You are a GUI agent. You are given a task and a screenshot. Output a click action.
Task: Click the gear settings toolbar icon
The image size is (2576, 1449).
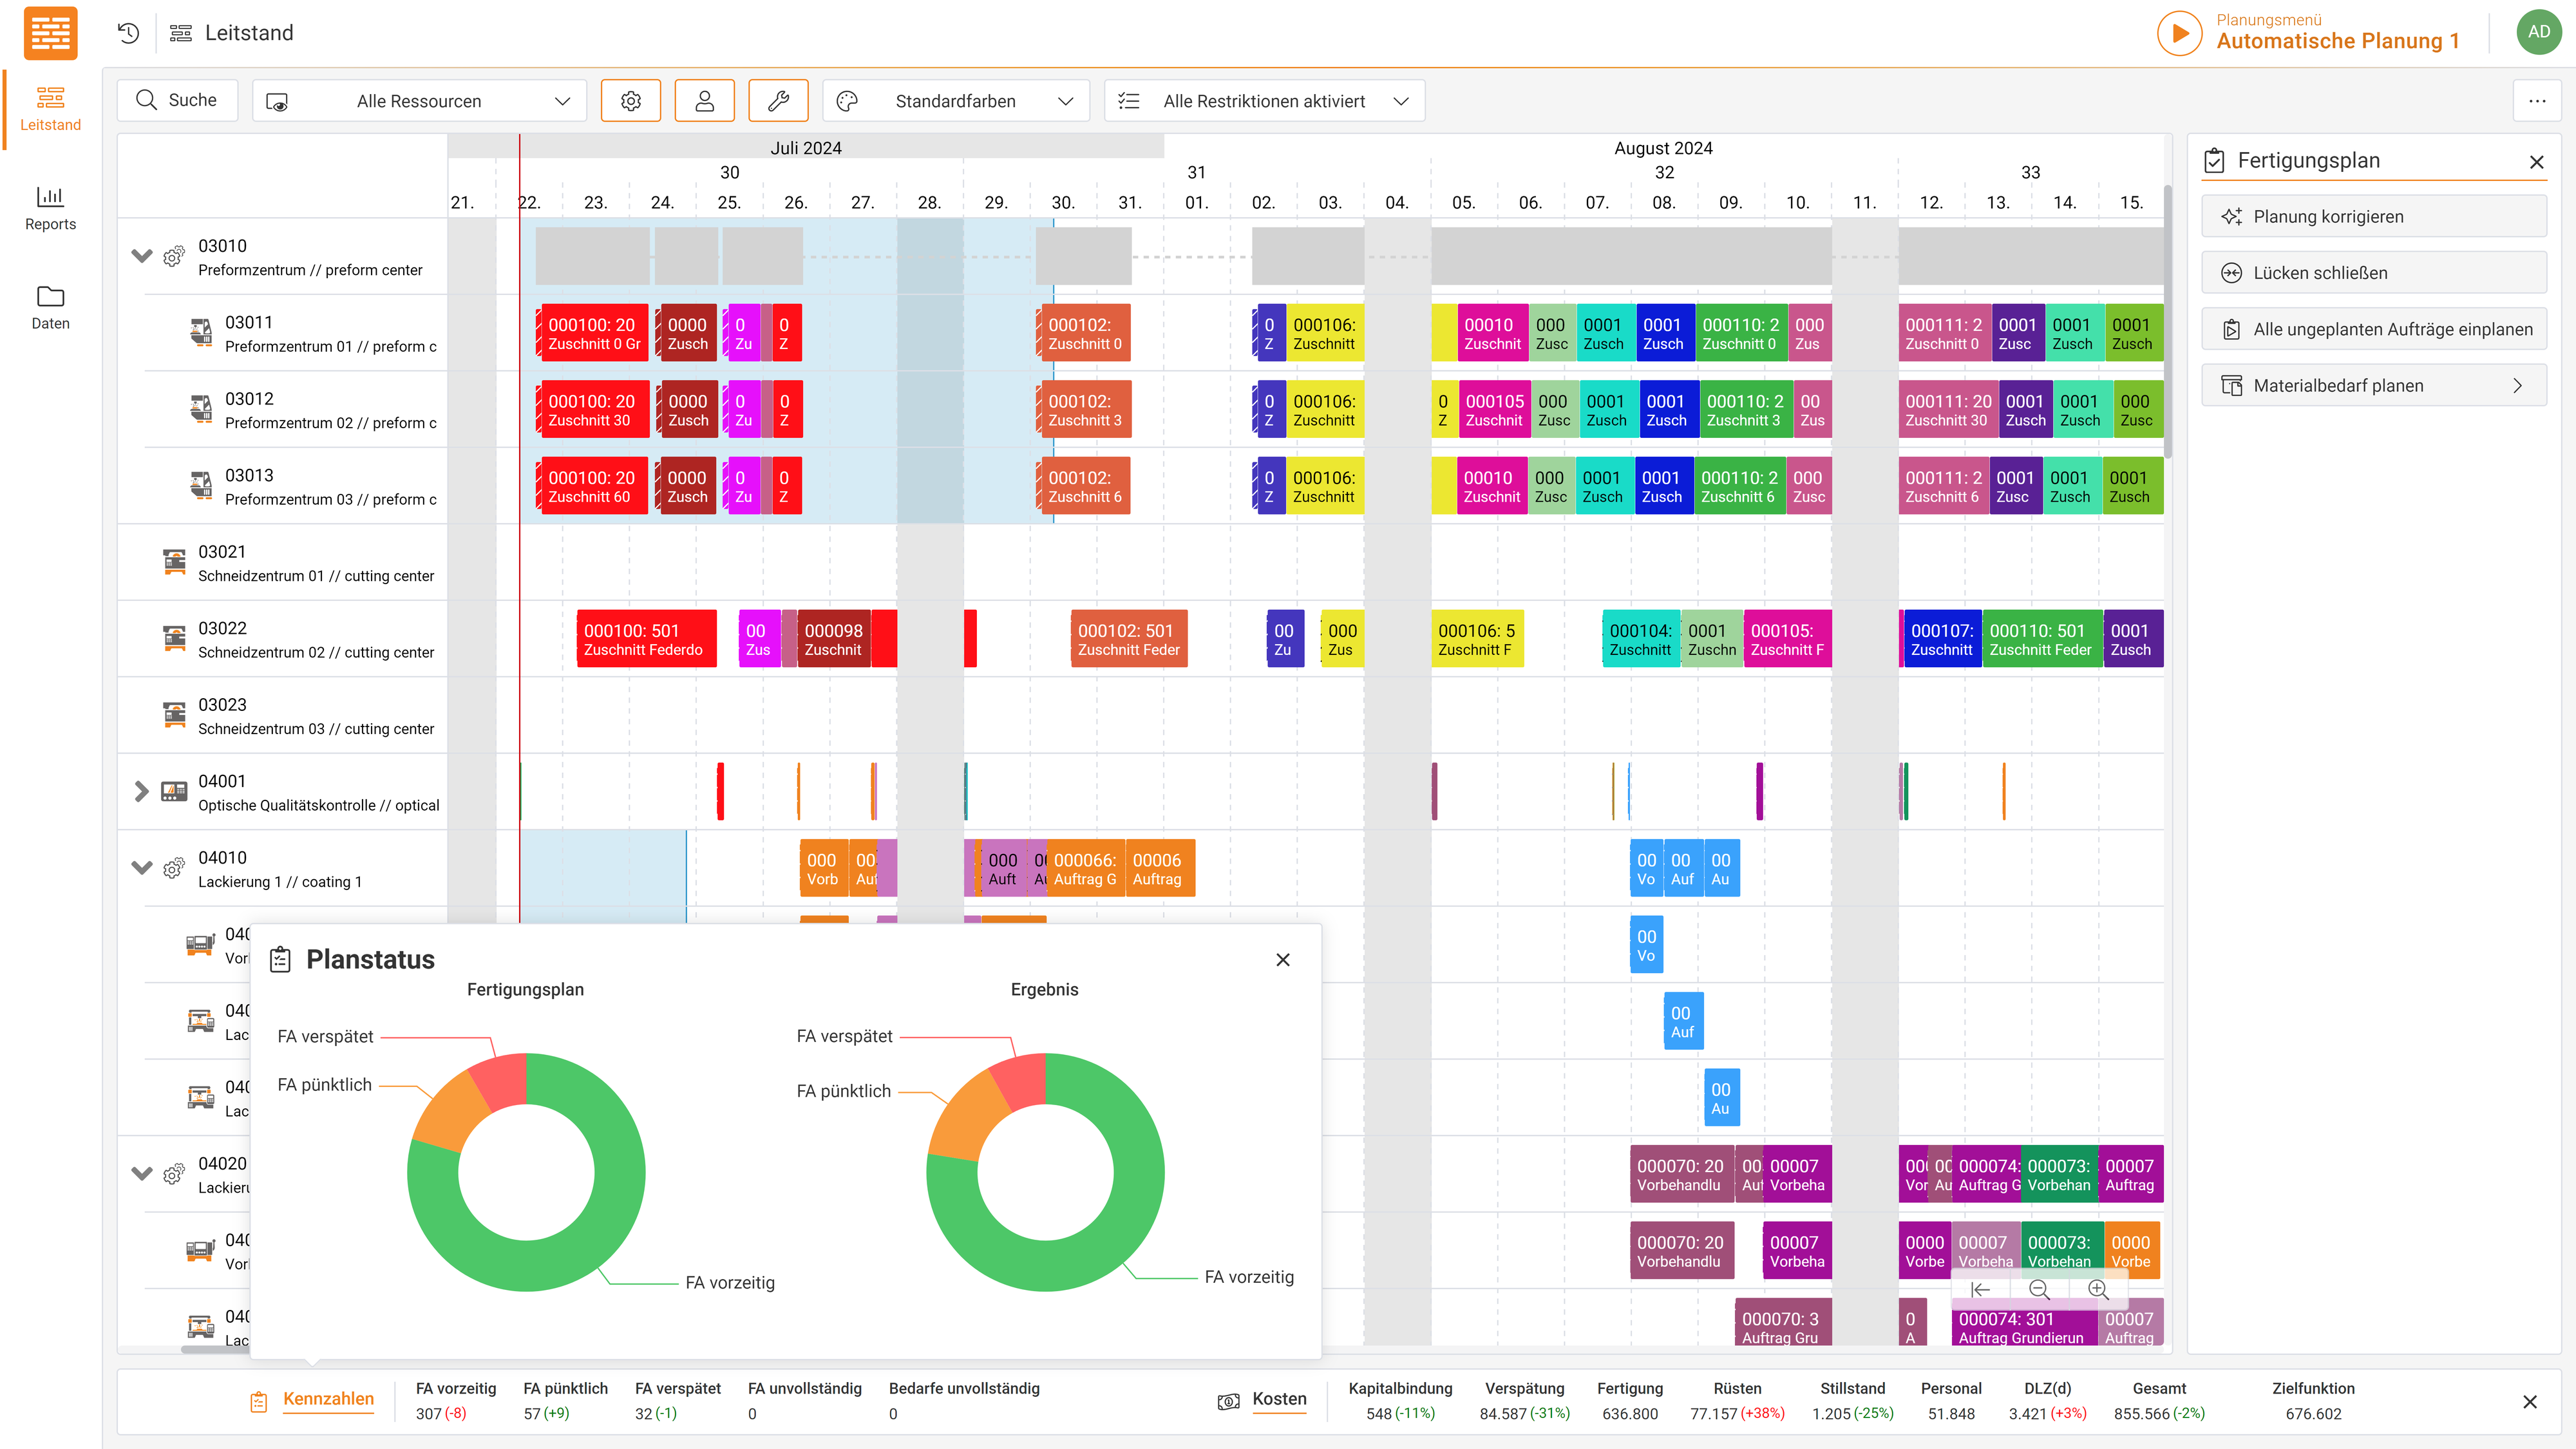tap(630, 101)
